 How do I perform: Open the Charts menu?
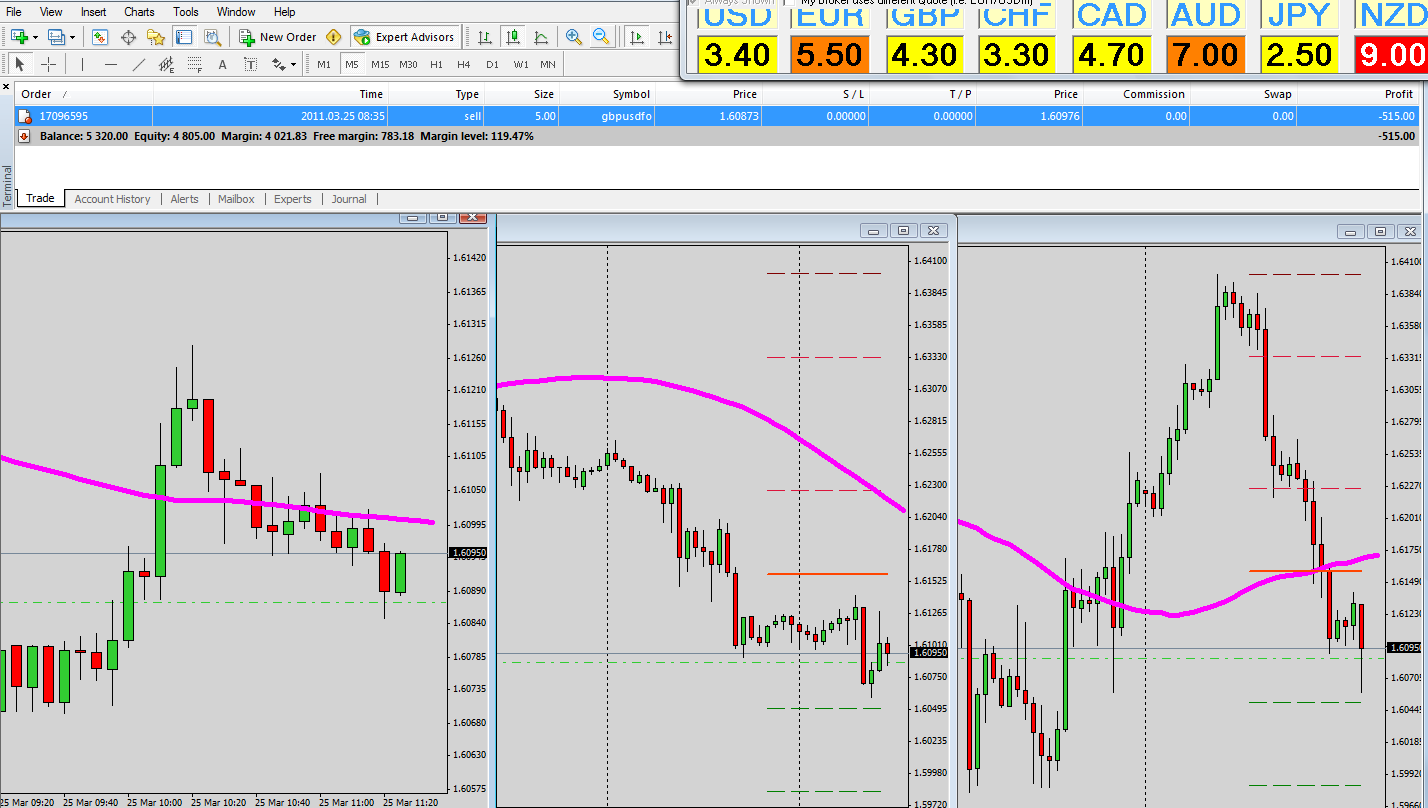point(139,12)
